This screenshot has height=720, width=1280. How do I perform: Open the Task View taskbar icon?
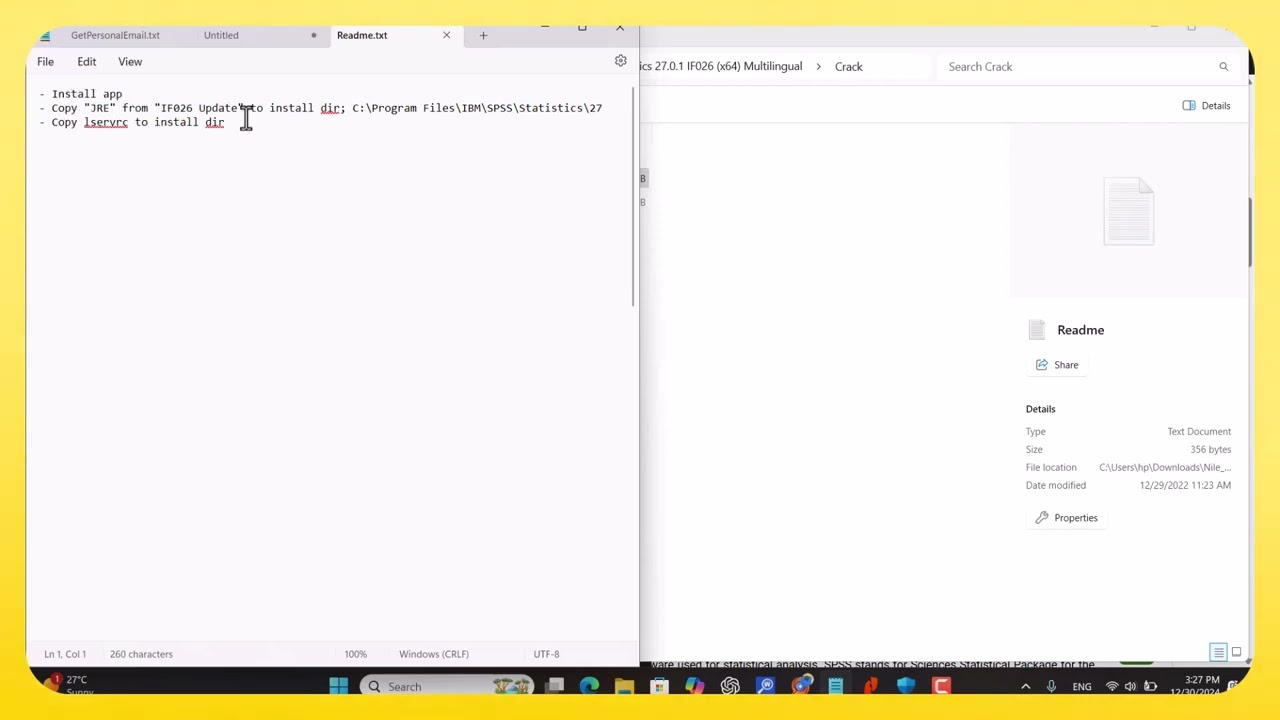tap(555, 686)
